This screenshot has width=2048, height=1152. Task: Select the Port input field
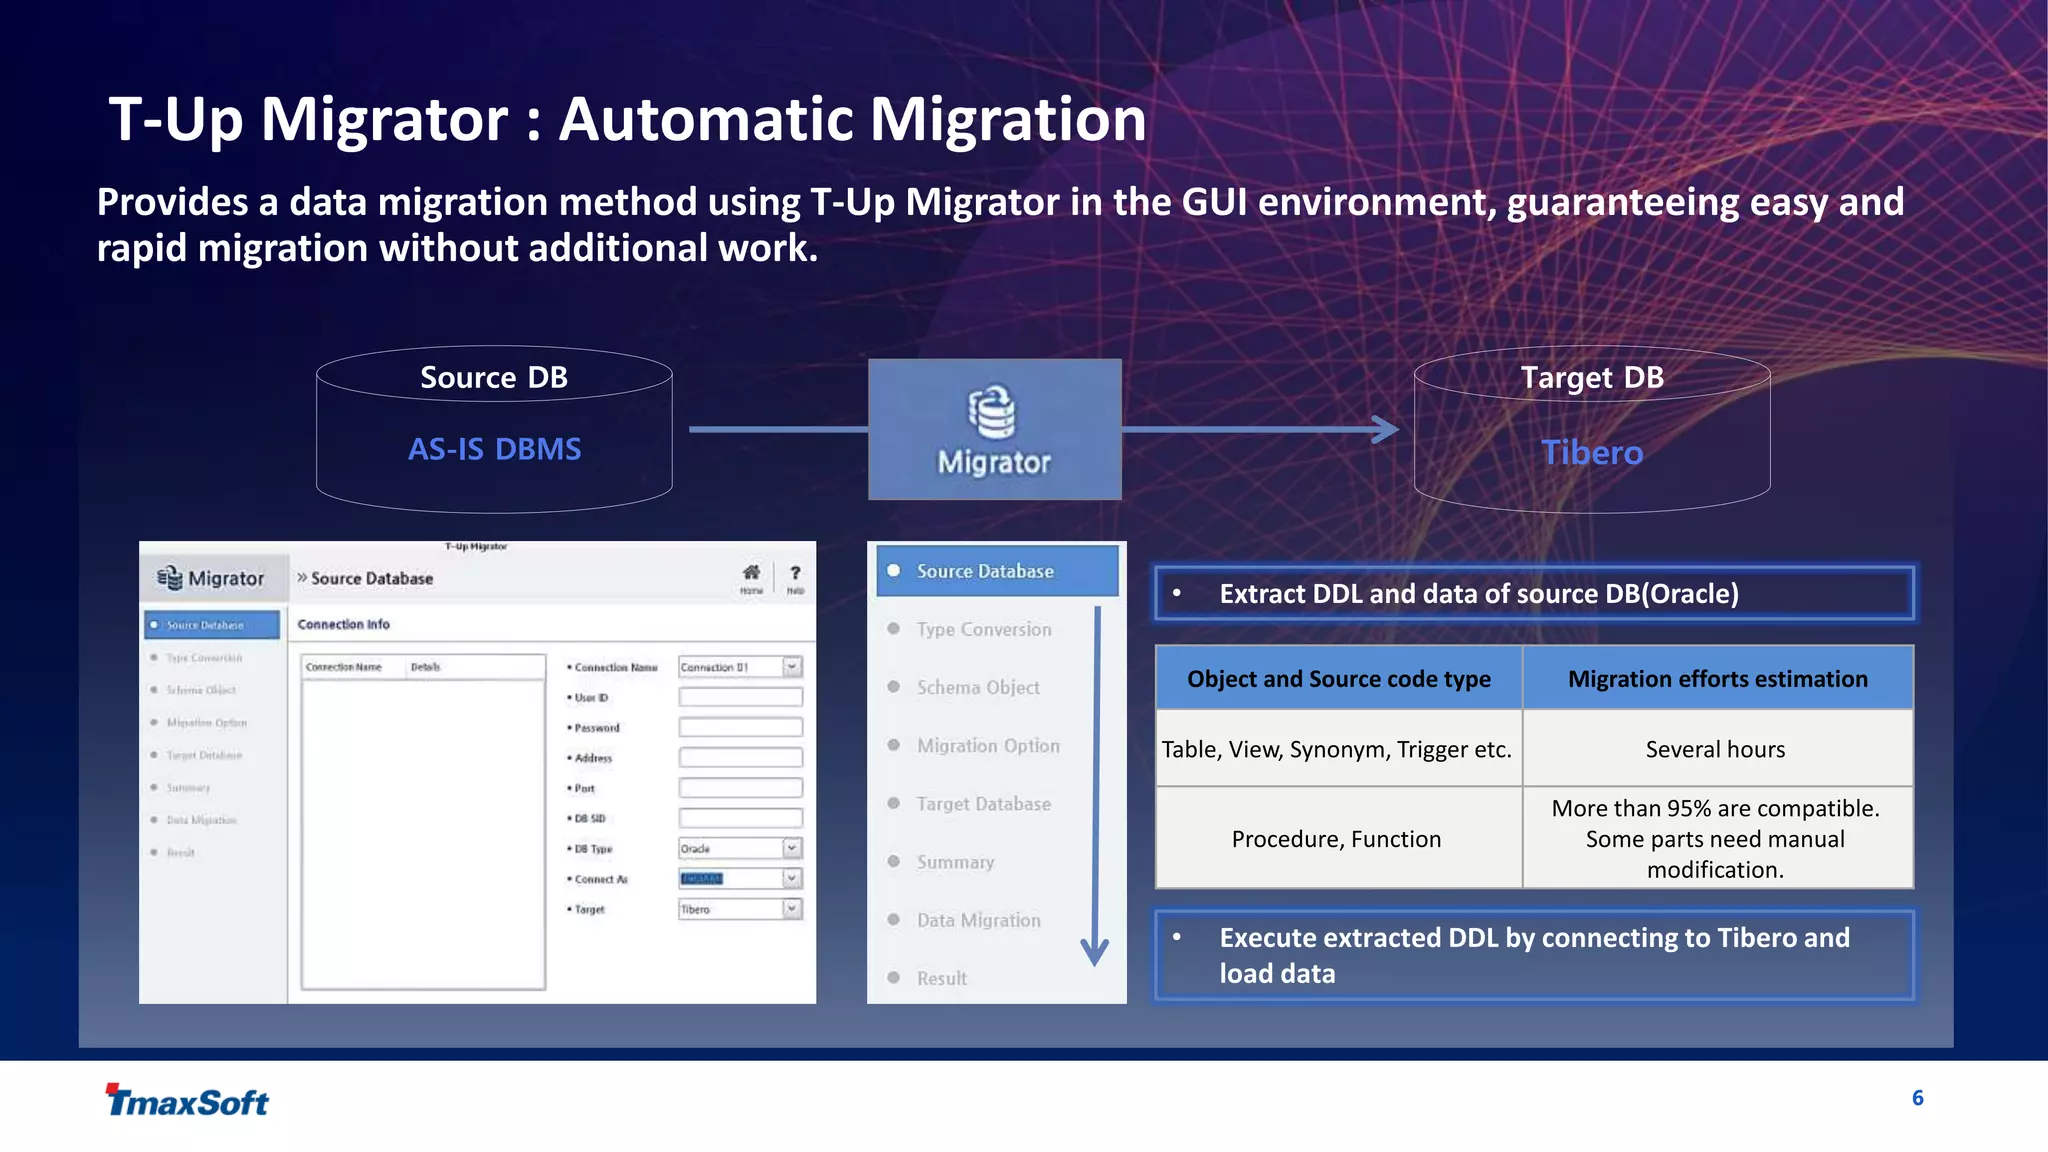point(740,788)
